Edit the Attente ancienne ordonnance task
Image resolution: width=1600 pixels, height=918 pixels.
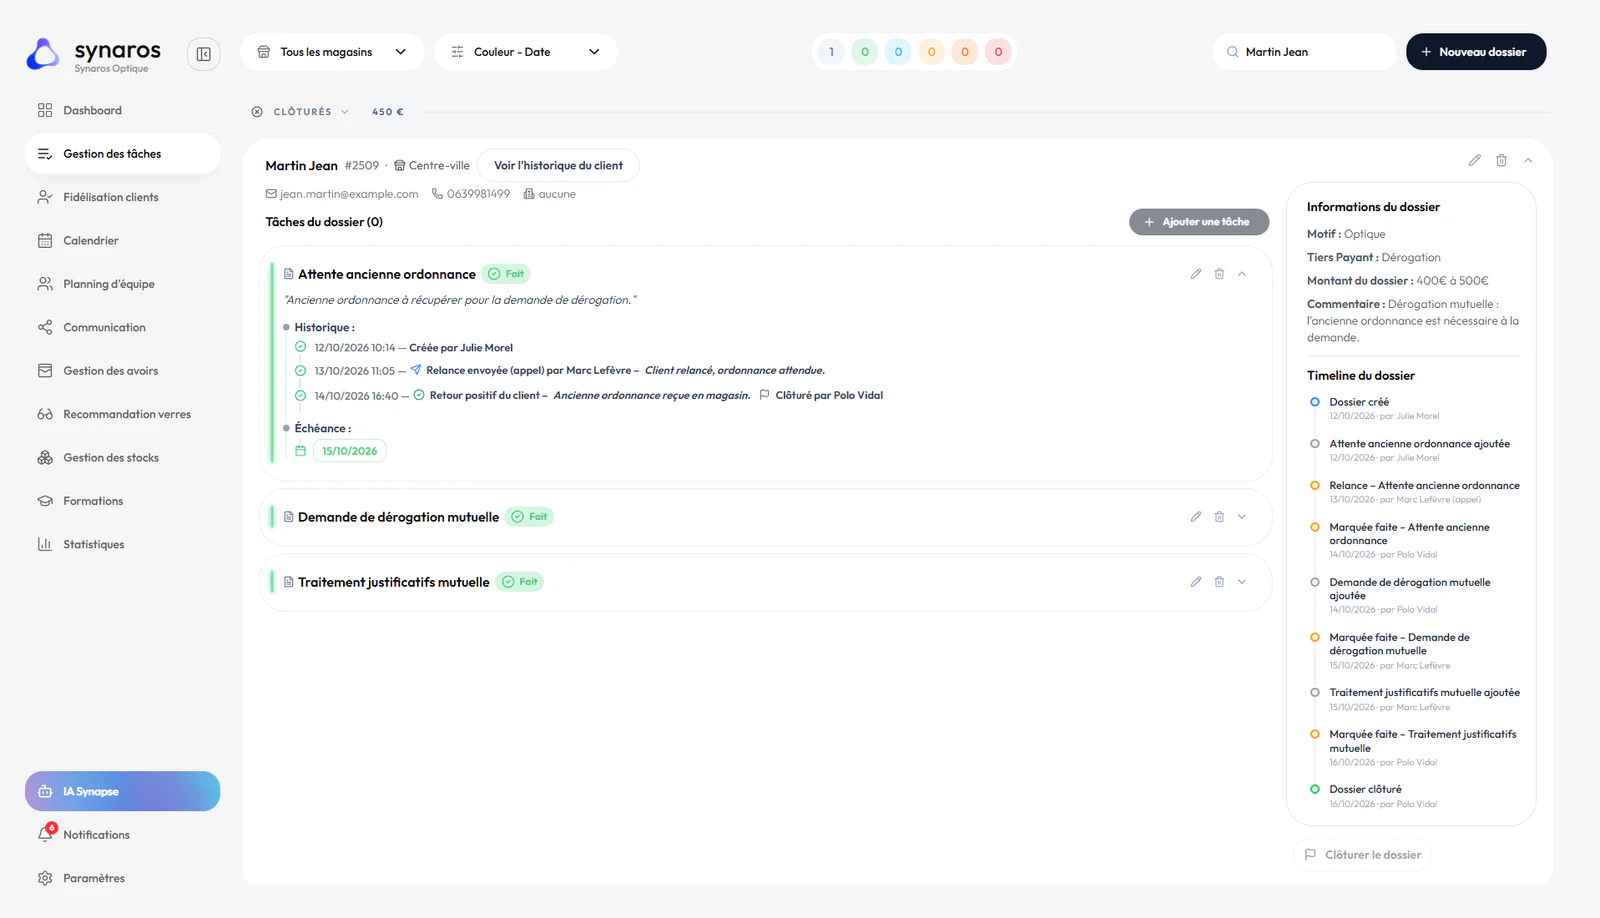(1196, 274)
